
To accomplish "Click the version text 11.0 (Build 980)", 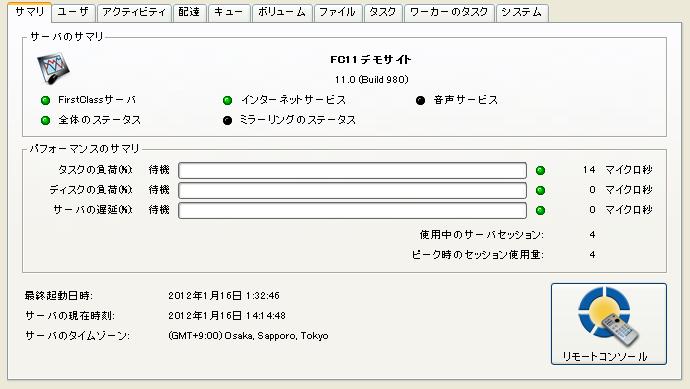I will pyautogui.click(x=371, y=80).
